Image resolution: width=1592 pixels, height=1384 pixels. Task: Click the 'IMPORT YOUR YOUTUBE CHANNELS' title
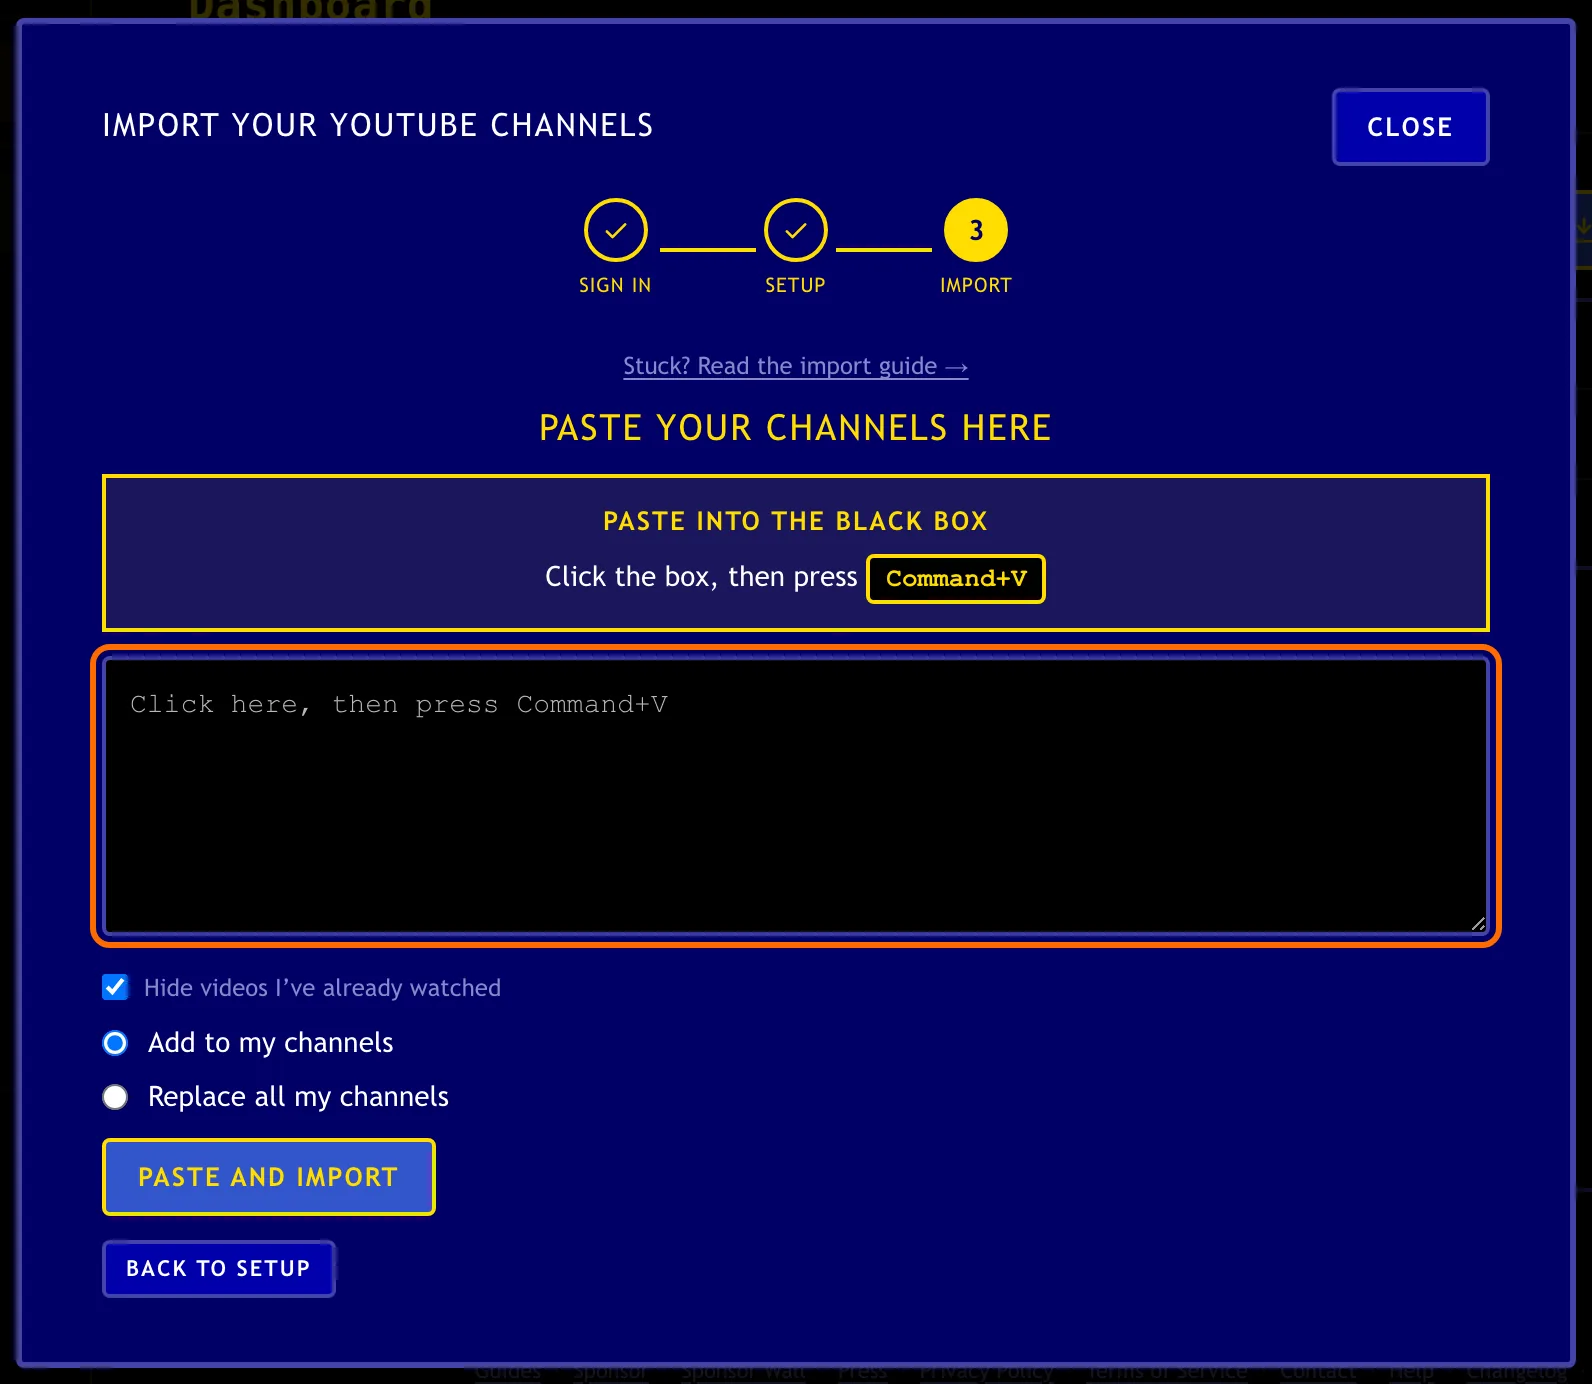click(378, 125)
